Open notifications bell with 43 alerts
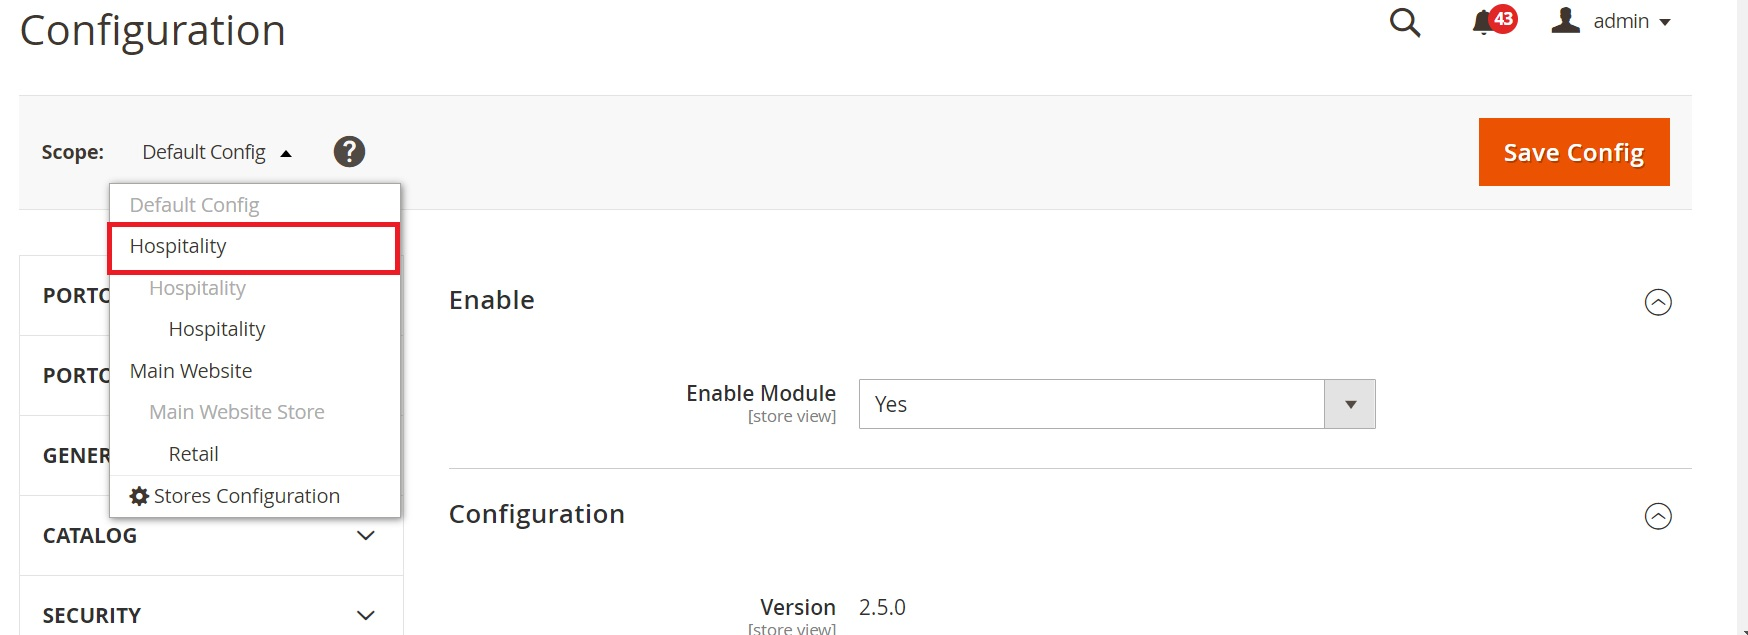Image resolution: width=1748 pixels, height=635 pixels. point(1484,22)
